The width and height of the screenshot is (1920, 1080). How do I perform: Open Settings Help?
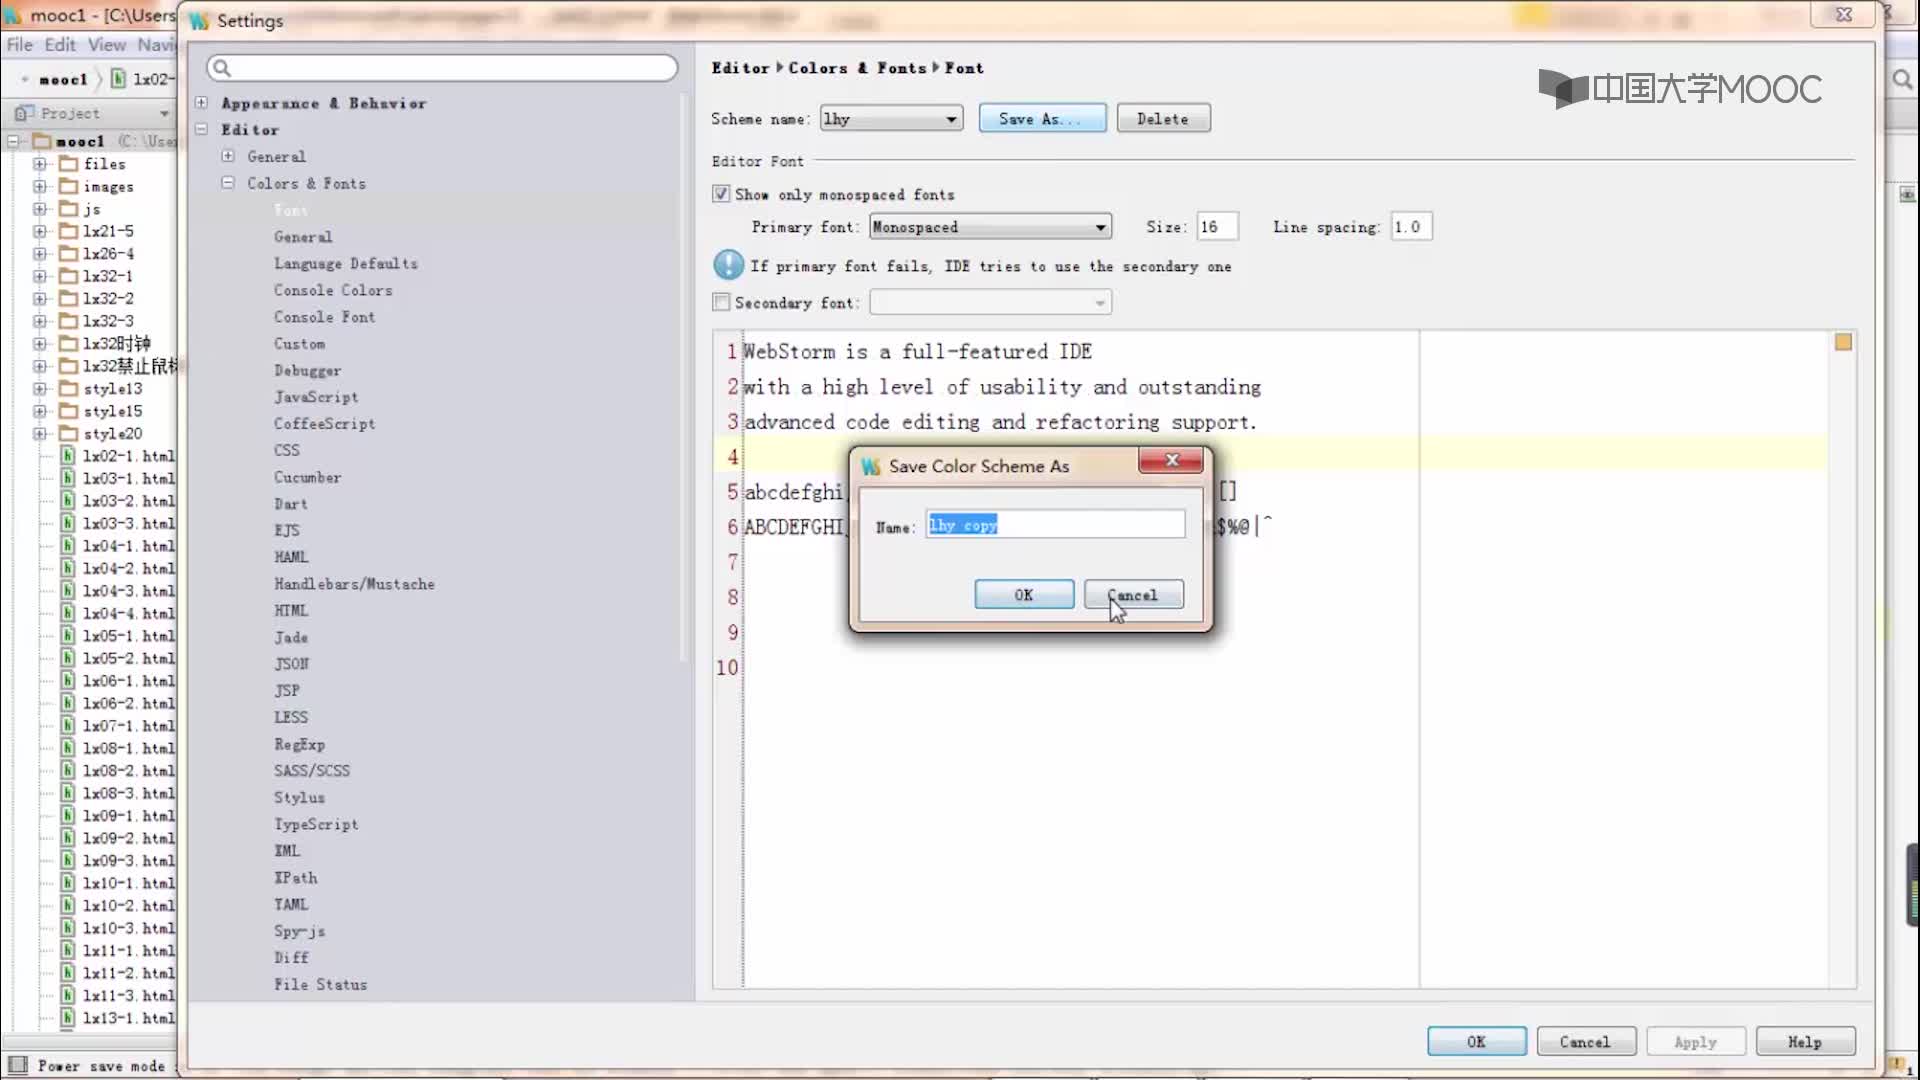1805,1042
